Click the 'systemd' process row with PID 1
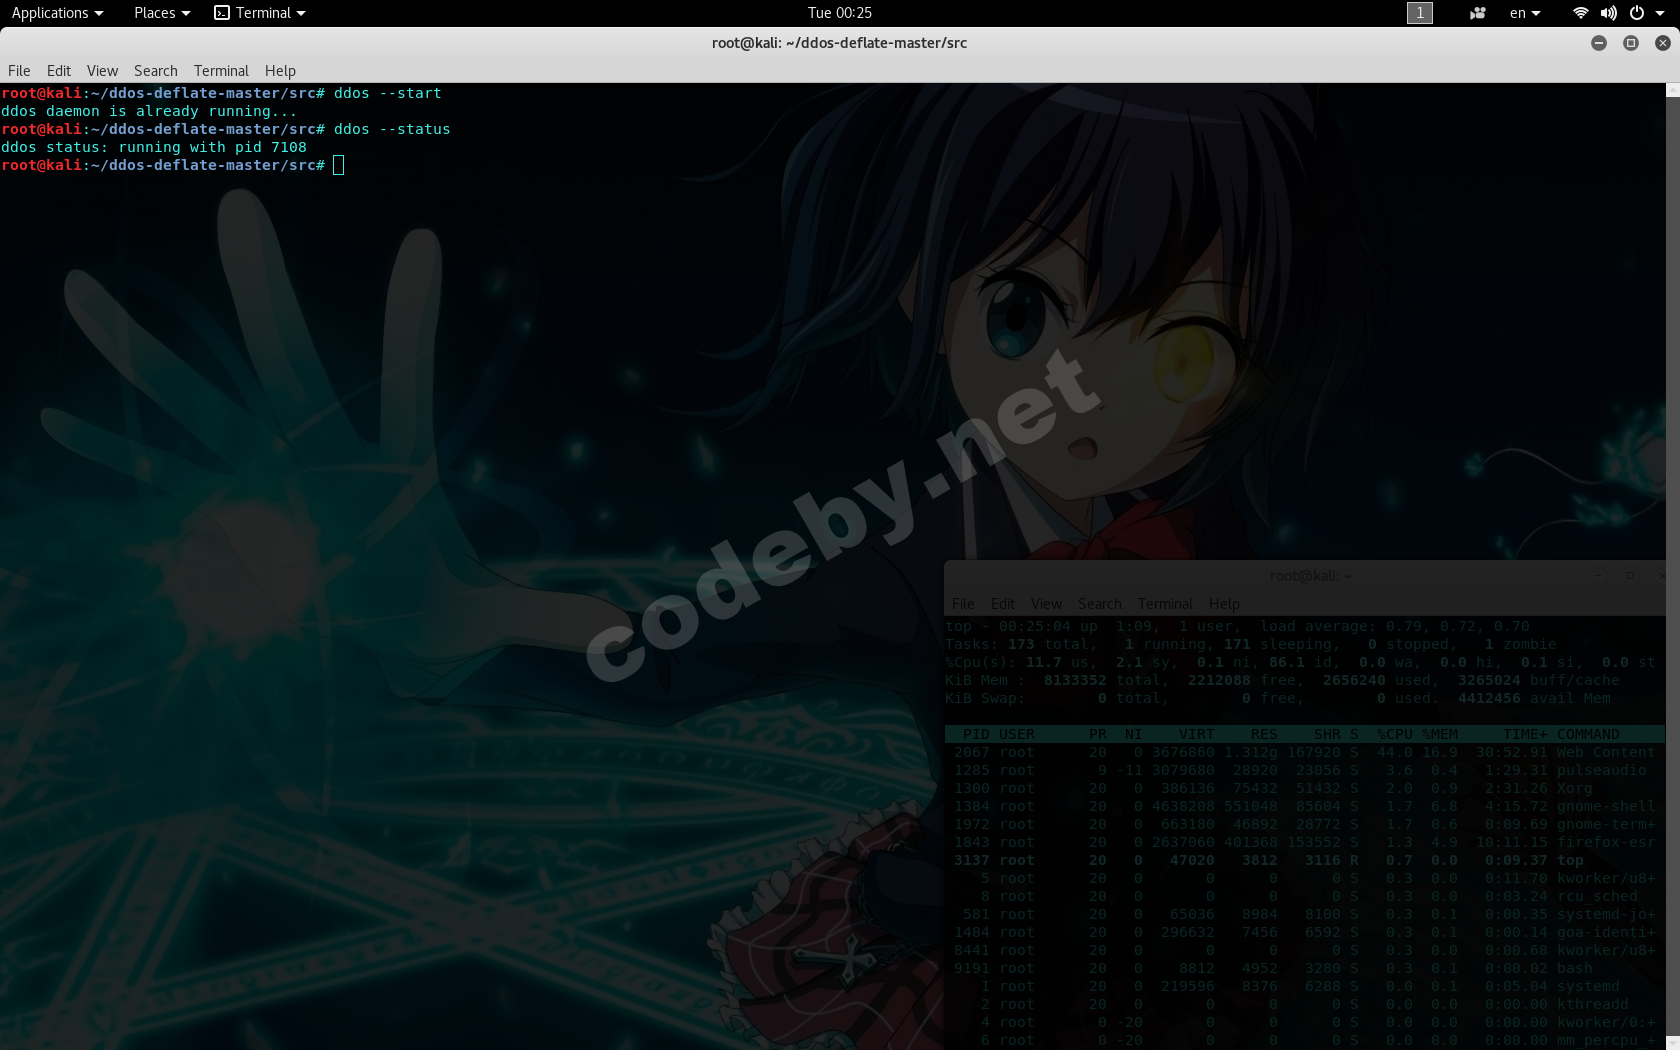Viewport: 1680px width, 1050px height. pyautogui.click(x=1304, y=987)
